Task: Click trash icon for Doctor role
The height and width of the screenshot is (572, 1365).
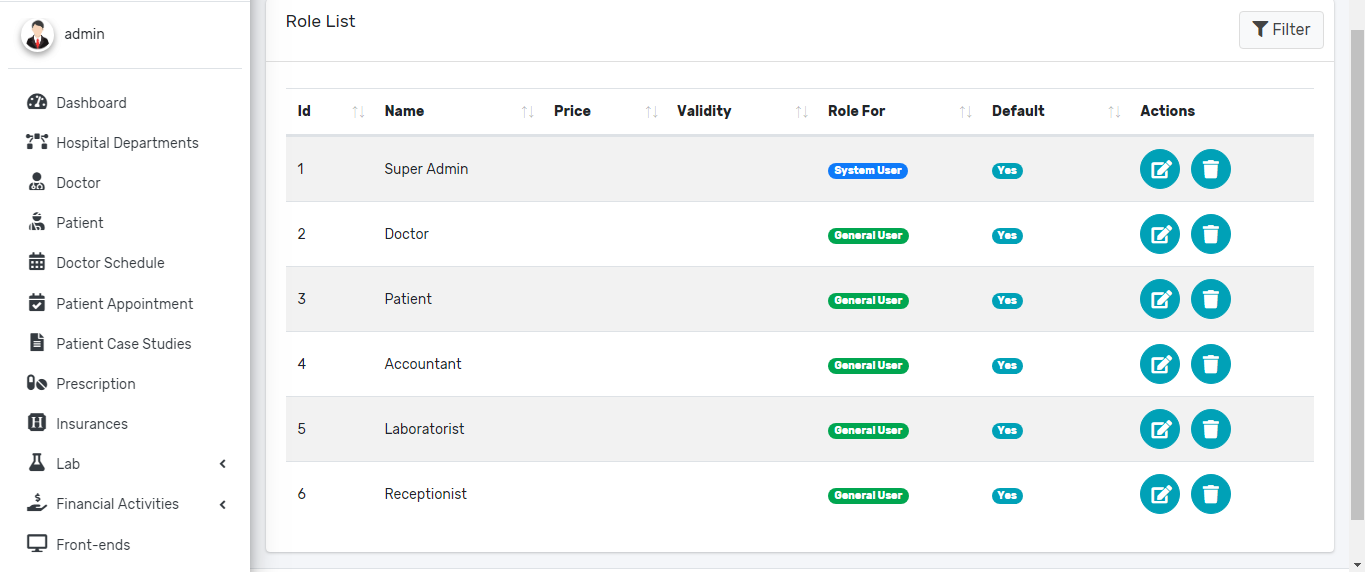Action: 1210,234
